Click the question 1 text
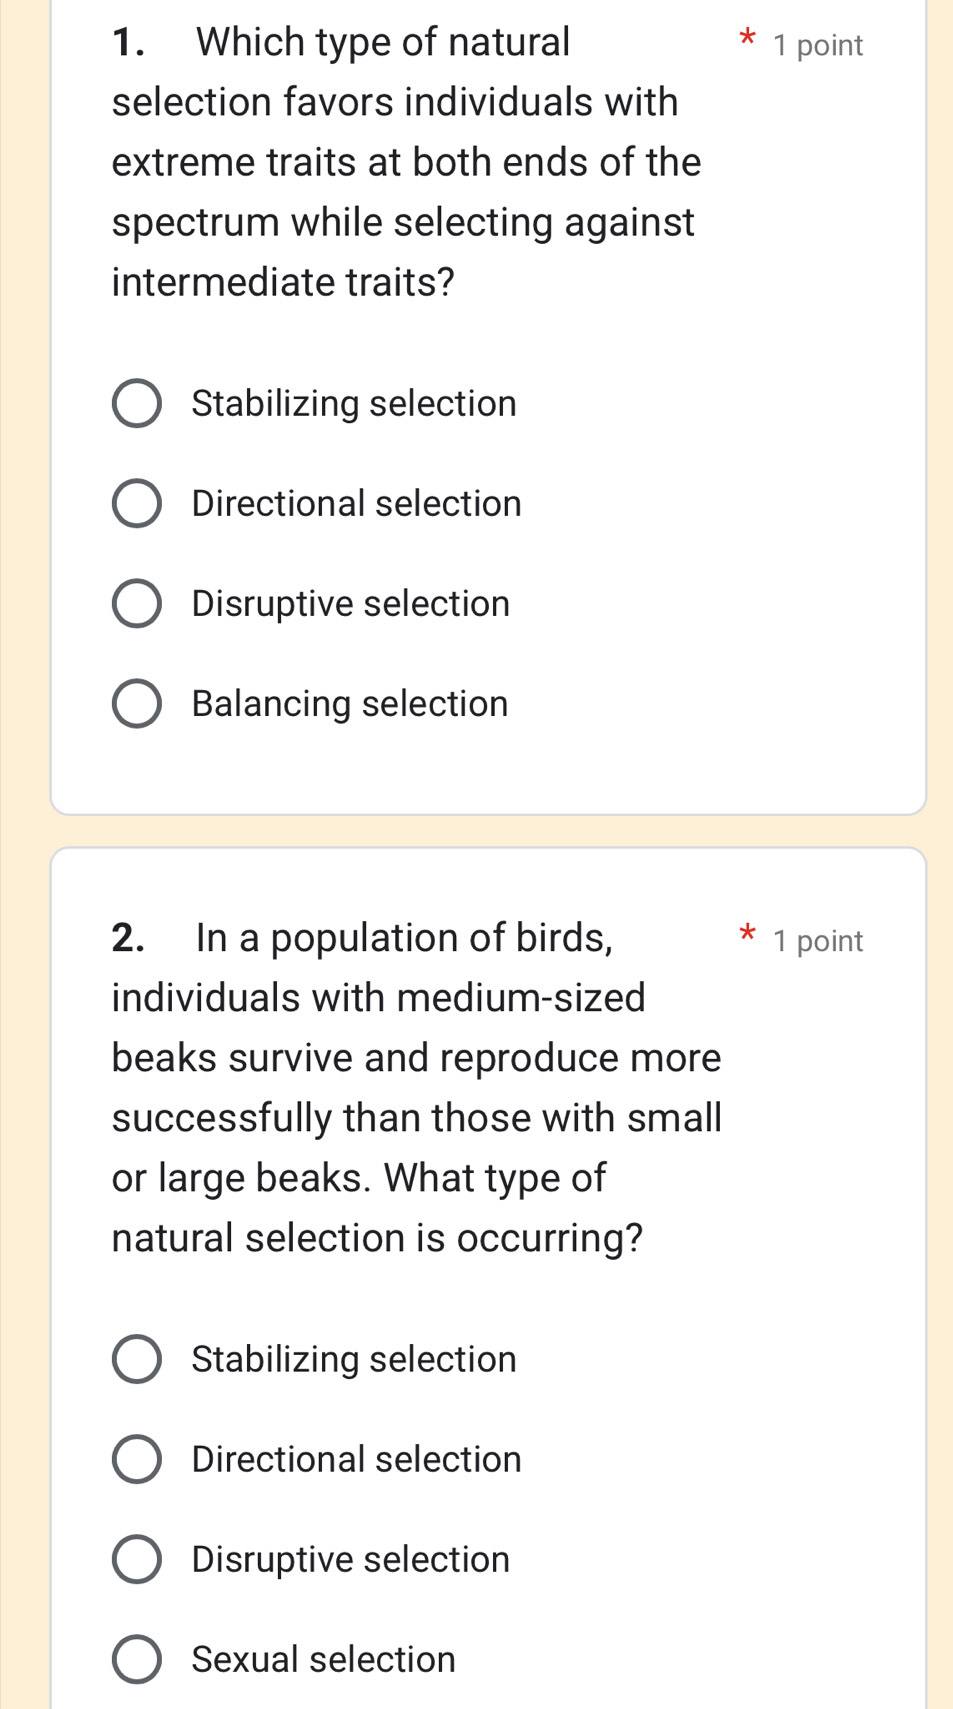The image size is (953, 1709). click(x=400, y=160)
